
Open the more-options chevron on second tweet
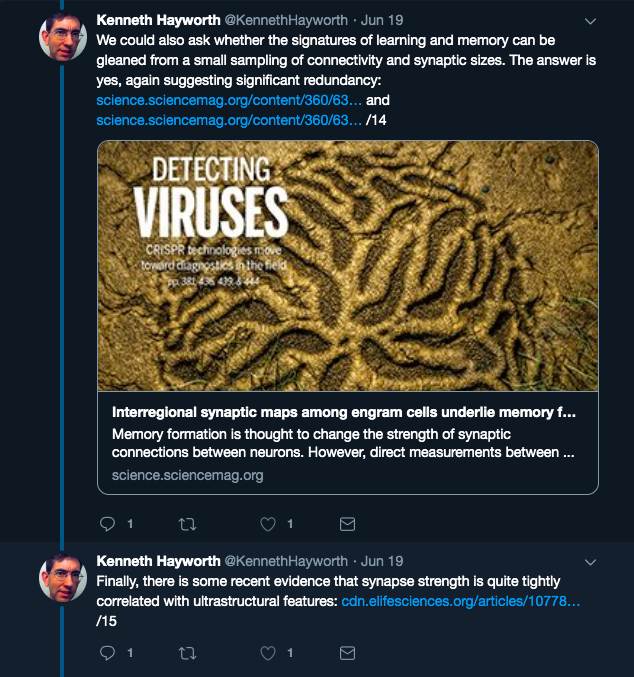(x=590, y=562)
